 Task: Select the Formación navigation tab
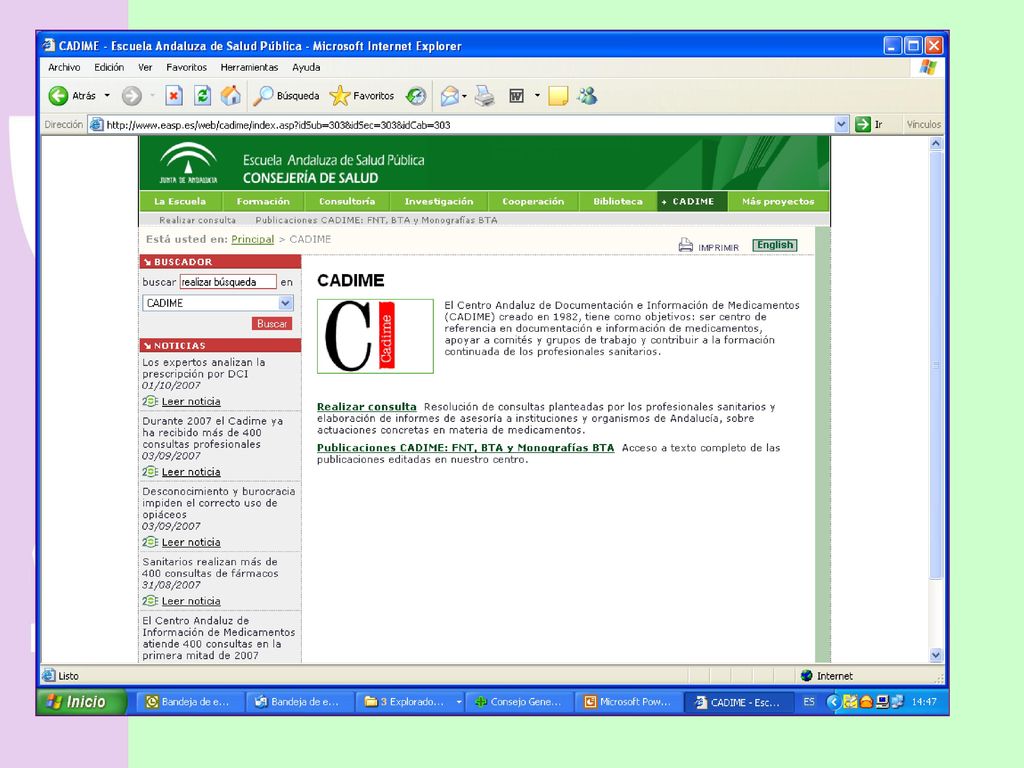point(263,201)
